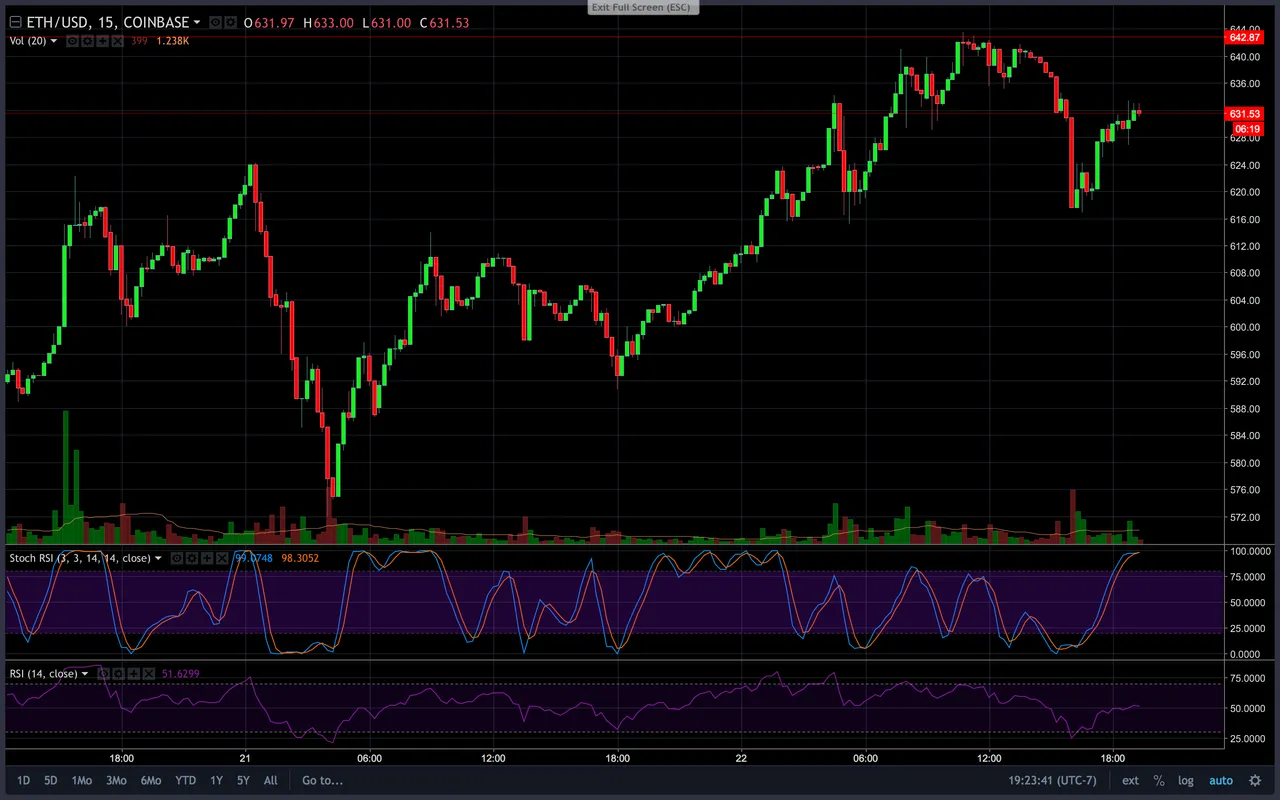Click the open price O631.97
Viewport: 1280px width, 800px height.
click(x=269, y=22)
